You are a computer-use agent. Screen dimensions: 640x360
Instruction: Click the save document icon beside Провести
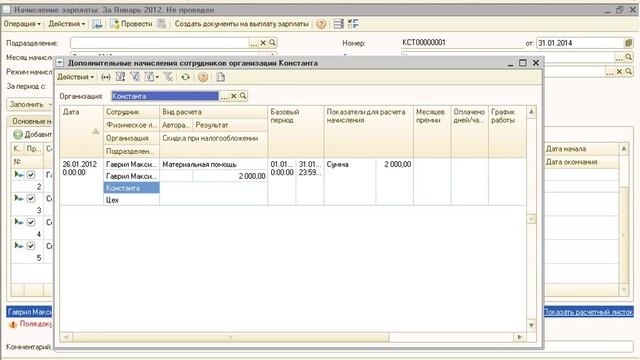97,24
